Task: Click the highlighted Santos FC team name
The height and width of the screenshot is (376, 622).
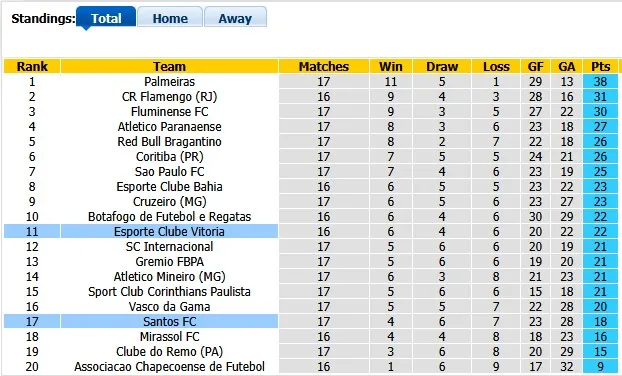Action: (169, 321)
